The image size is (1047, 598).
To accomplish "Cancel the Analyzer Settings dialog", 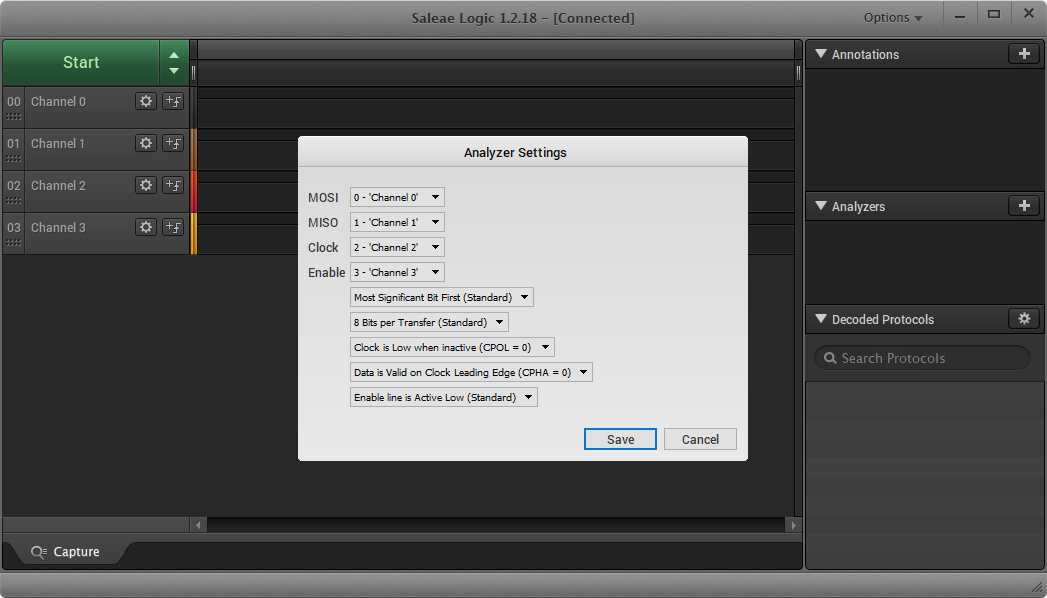I will pos(700,440).
